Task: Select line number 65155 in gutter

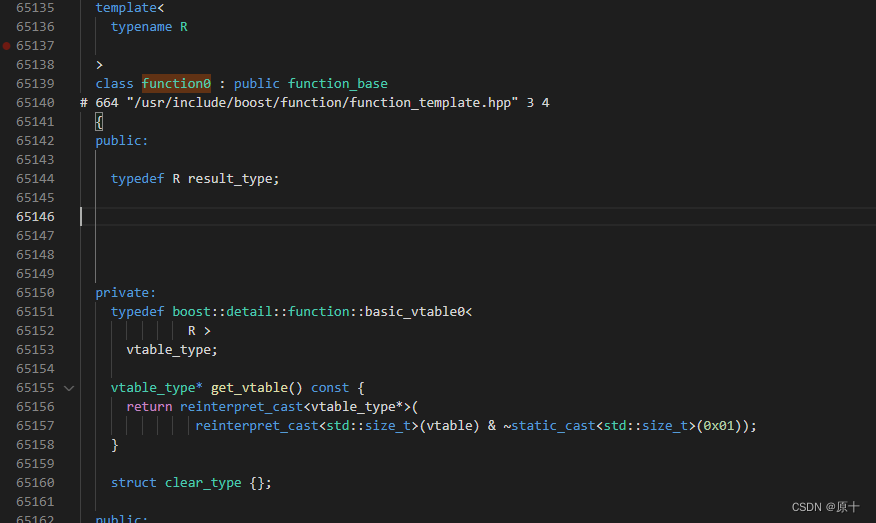Action: pyautogui.click(x=35, y=388)
